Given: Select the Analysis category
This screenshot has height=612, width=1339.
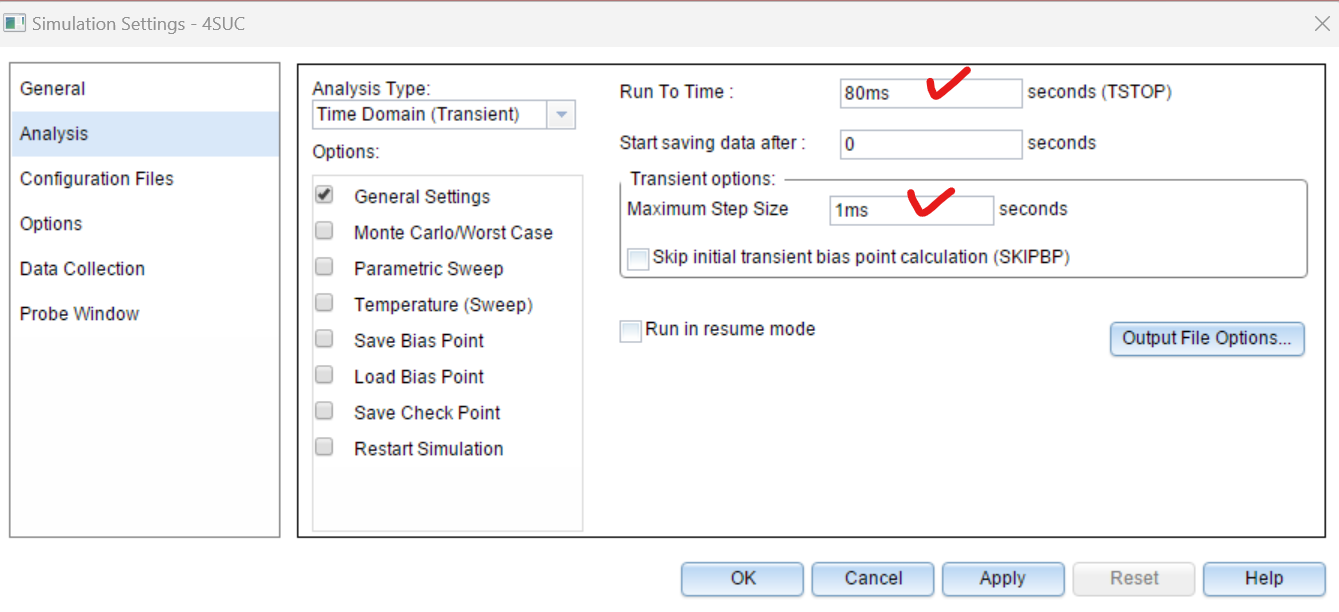Looking at the screenshot, I should [145, 134].
